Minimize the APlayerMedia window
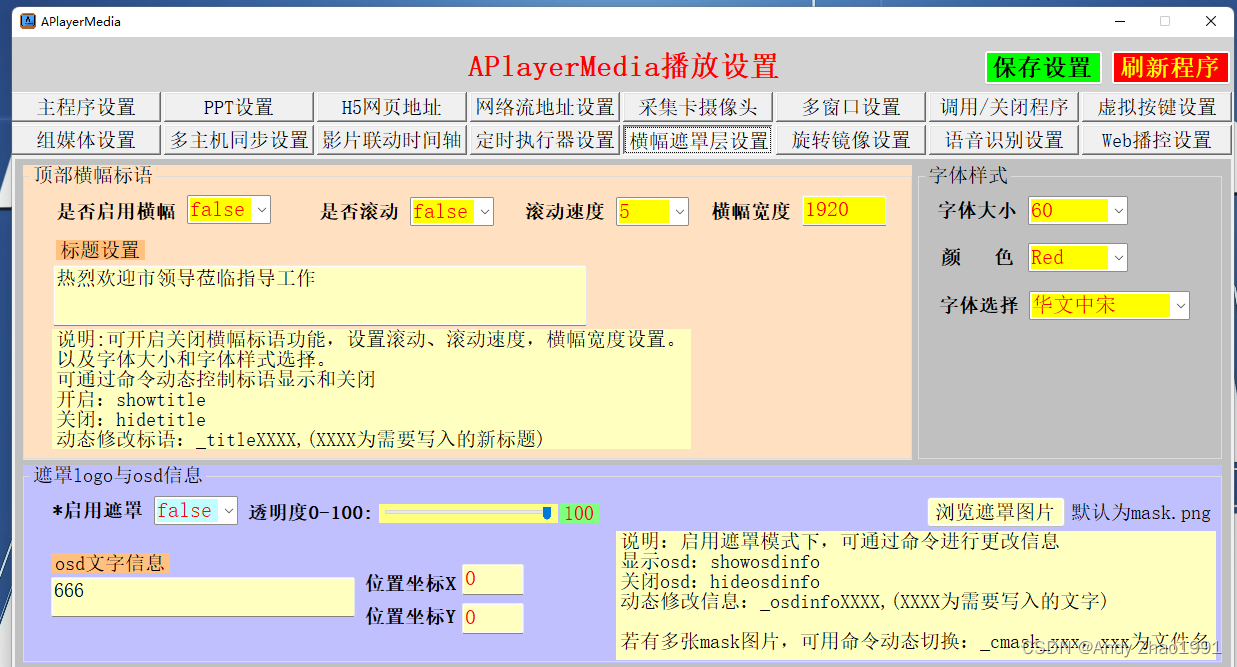 click(1118, 21)
